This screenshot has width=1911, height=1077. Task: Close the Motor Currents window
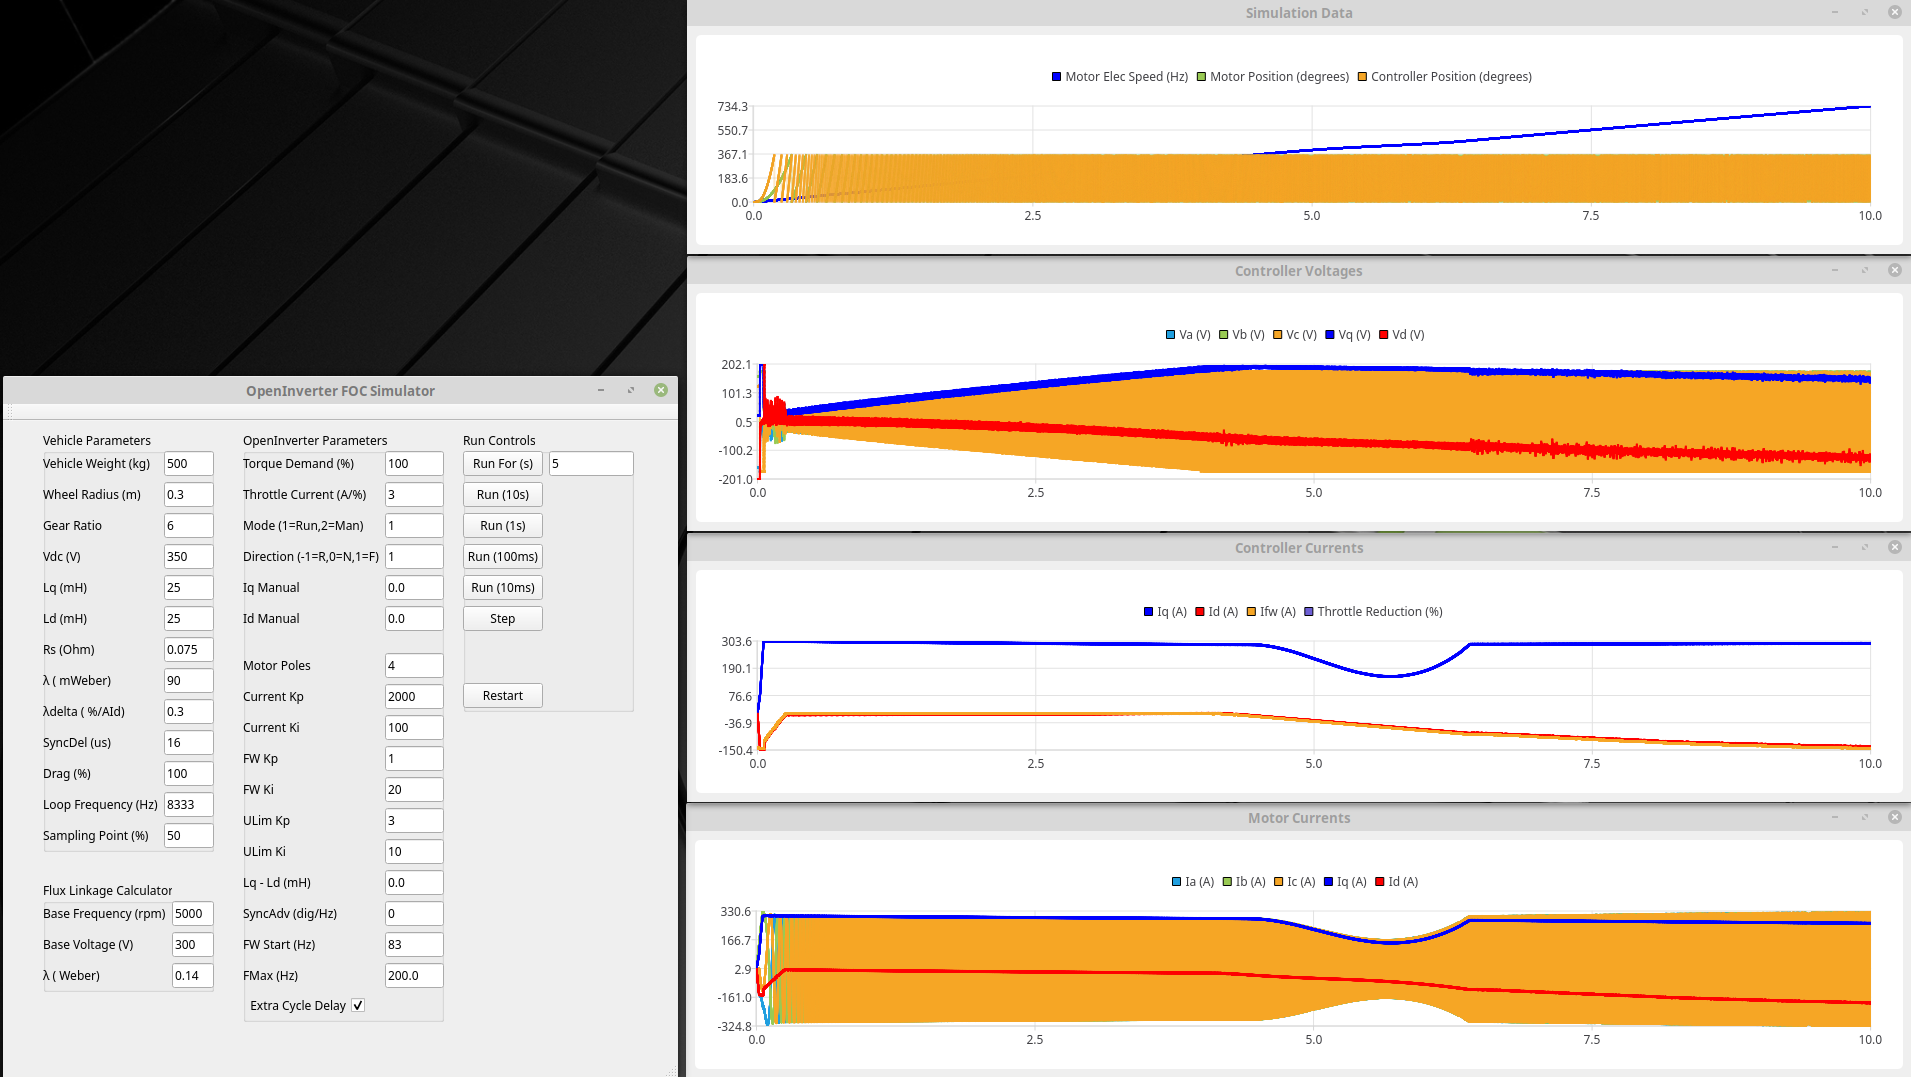pos(1894,817)
